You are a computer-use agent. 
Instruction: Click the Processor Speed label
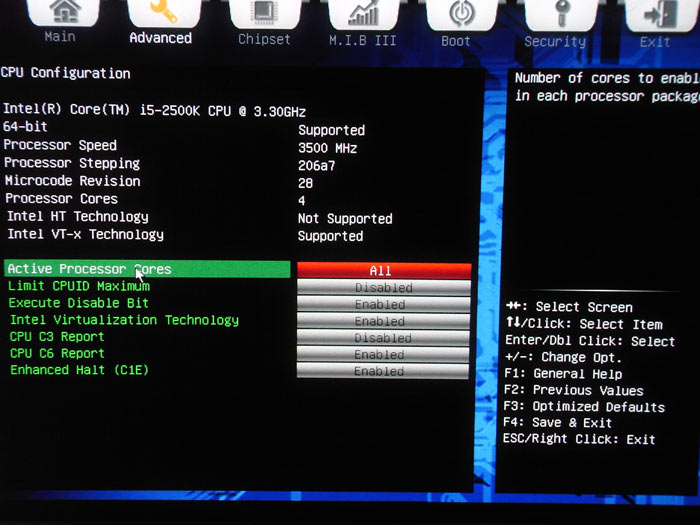tap(60, 145)
